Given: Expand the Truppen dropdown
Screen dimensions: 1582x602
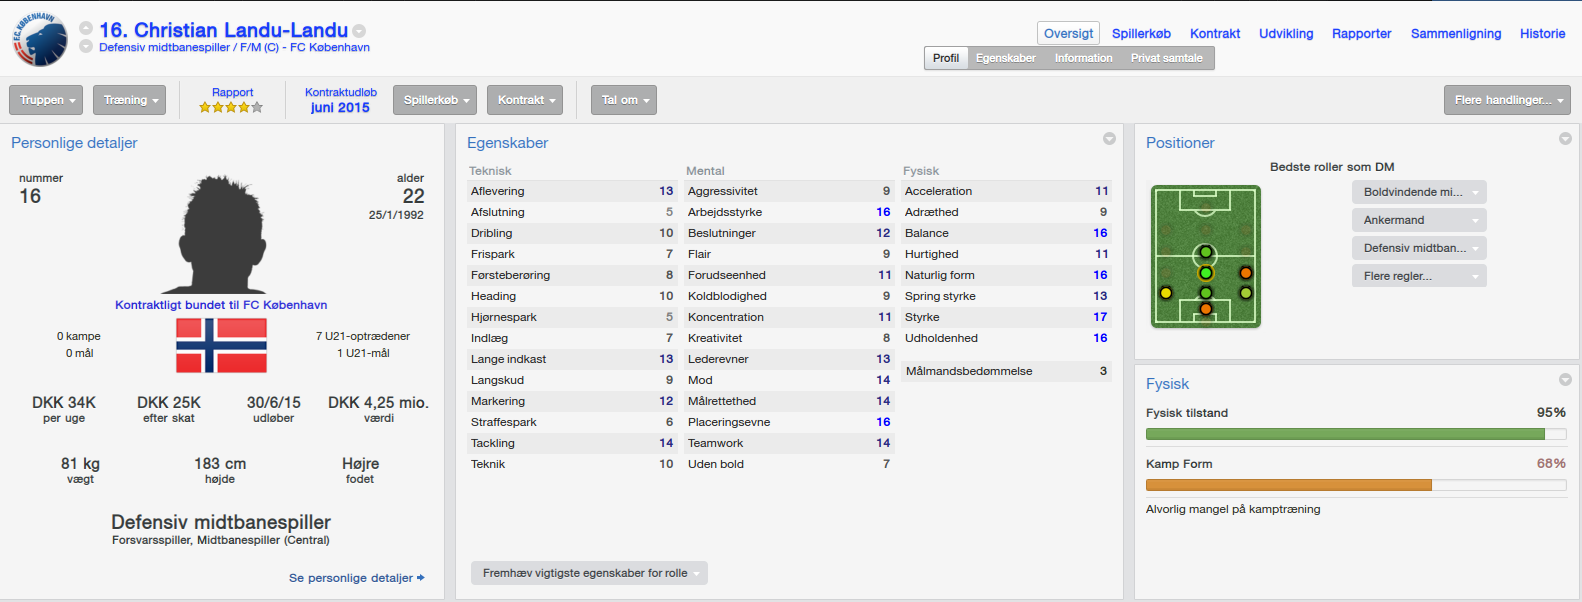Looking at the screenshot, I should [x=48, y=100].
